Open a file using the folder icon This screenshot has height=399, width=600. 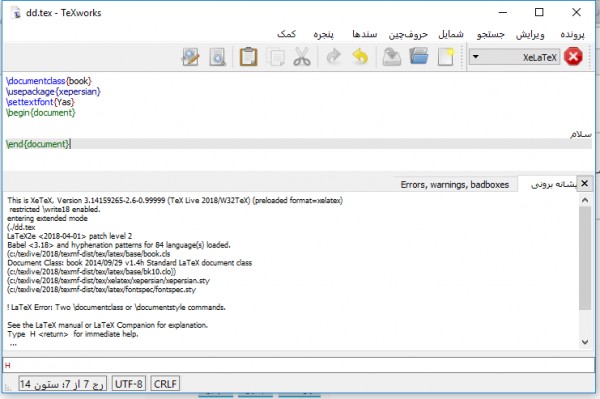[x=419, y=57]
